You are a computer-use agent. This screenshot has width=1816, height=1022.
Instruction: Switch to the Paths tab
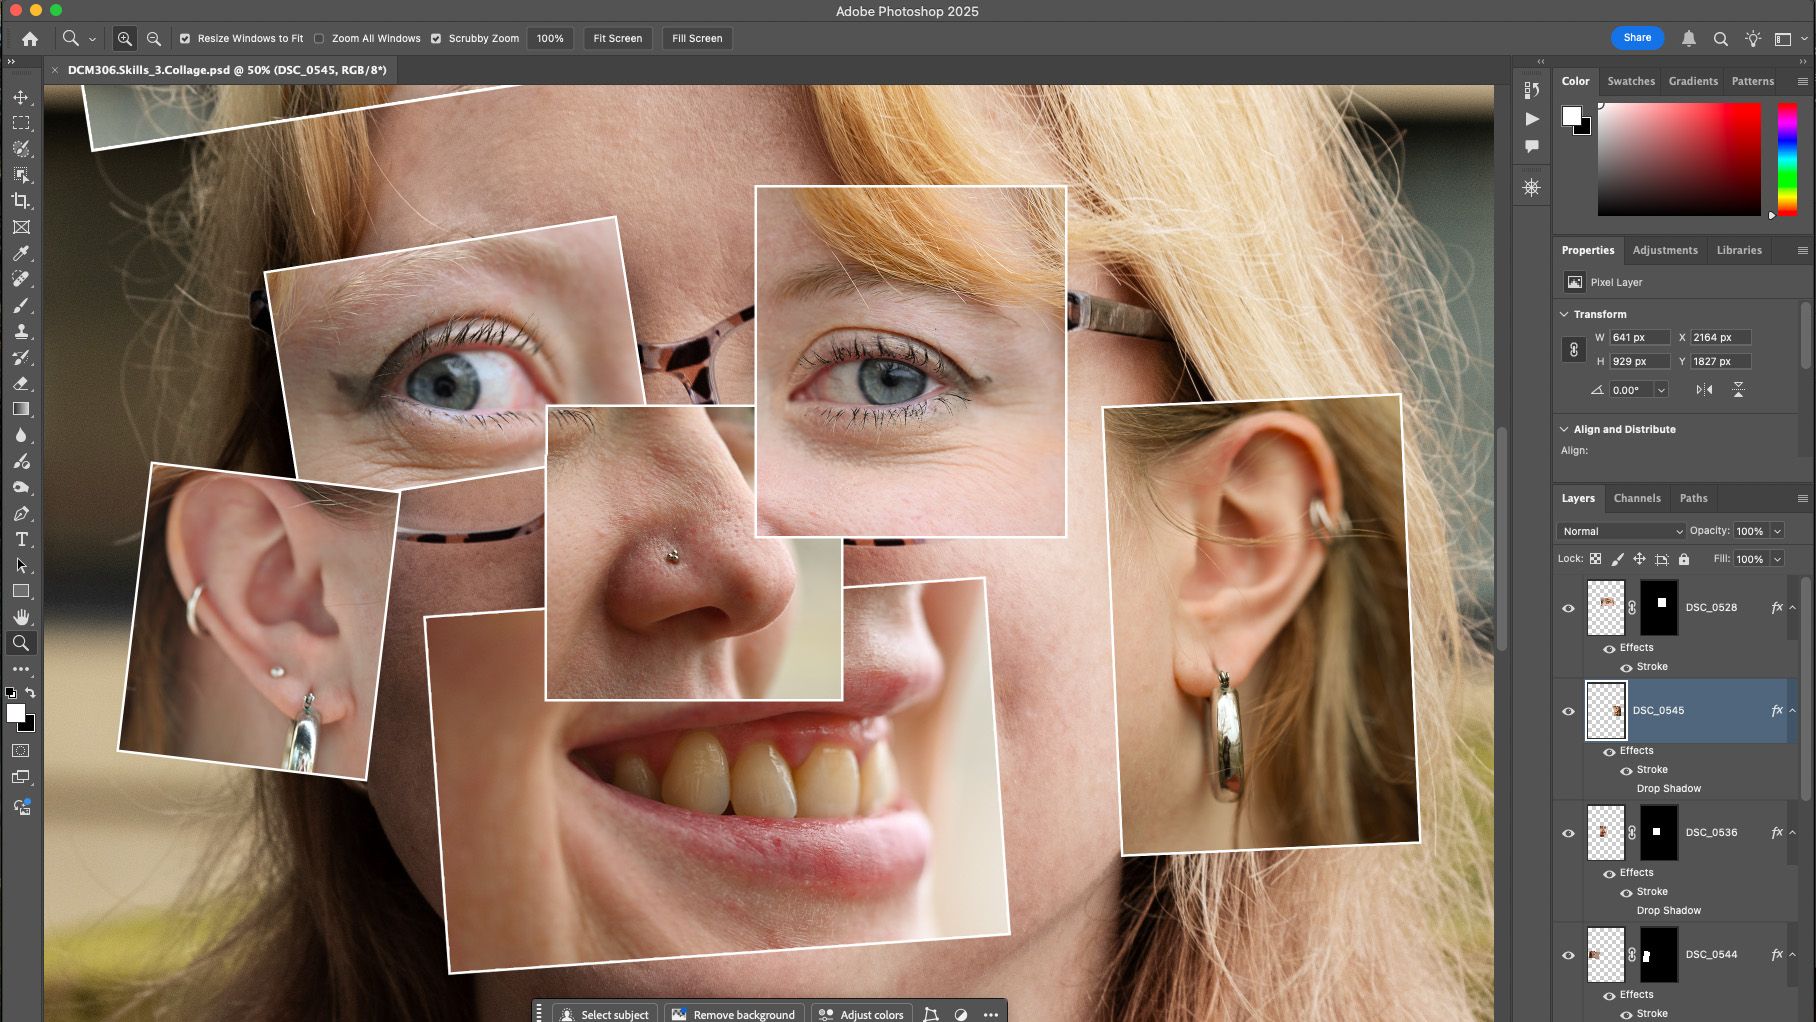1693,498
